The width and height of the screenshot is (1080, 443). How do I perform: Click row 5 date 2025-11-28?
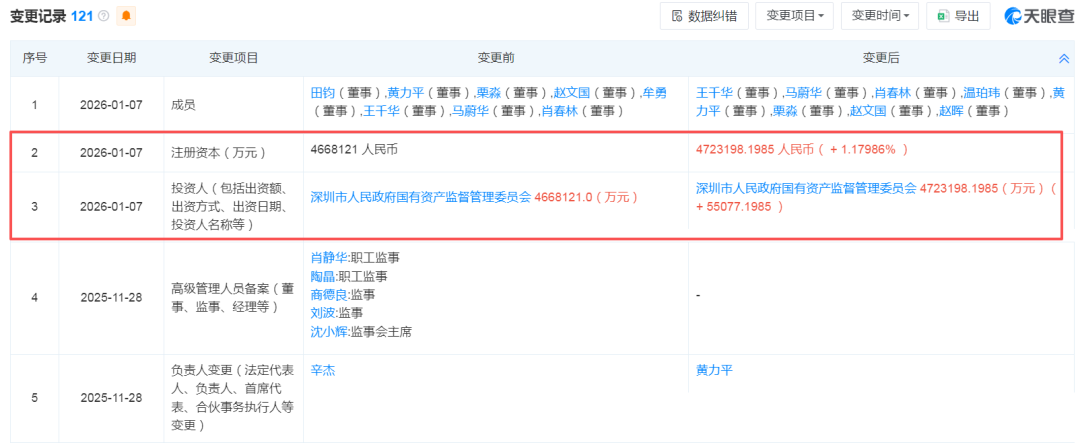[111, 398]
